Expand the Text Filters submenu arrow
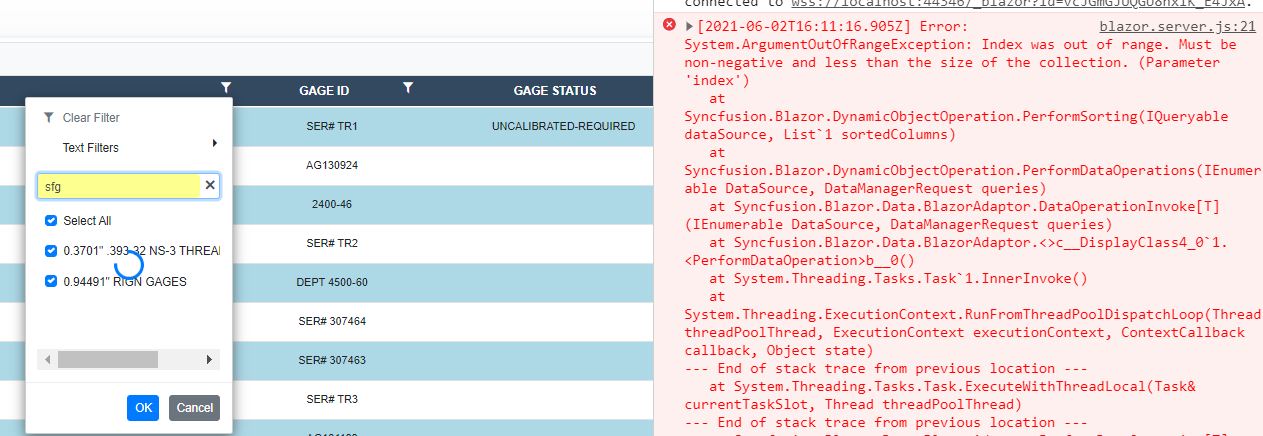 pos(215,144)
